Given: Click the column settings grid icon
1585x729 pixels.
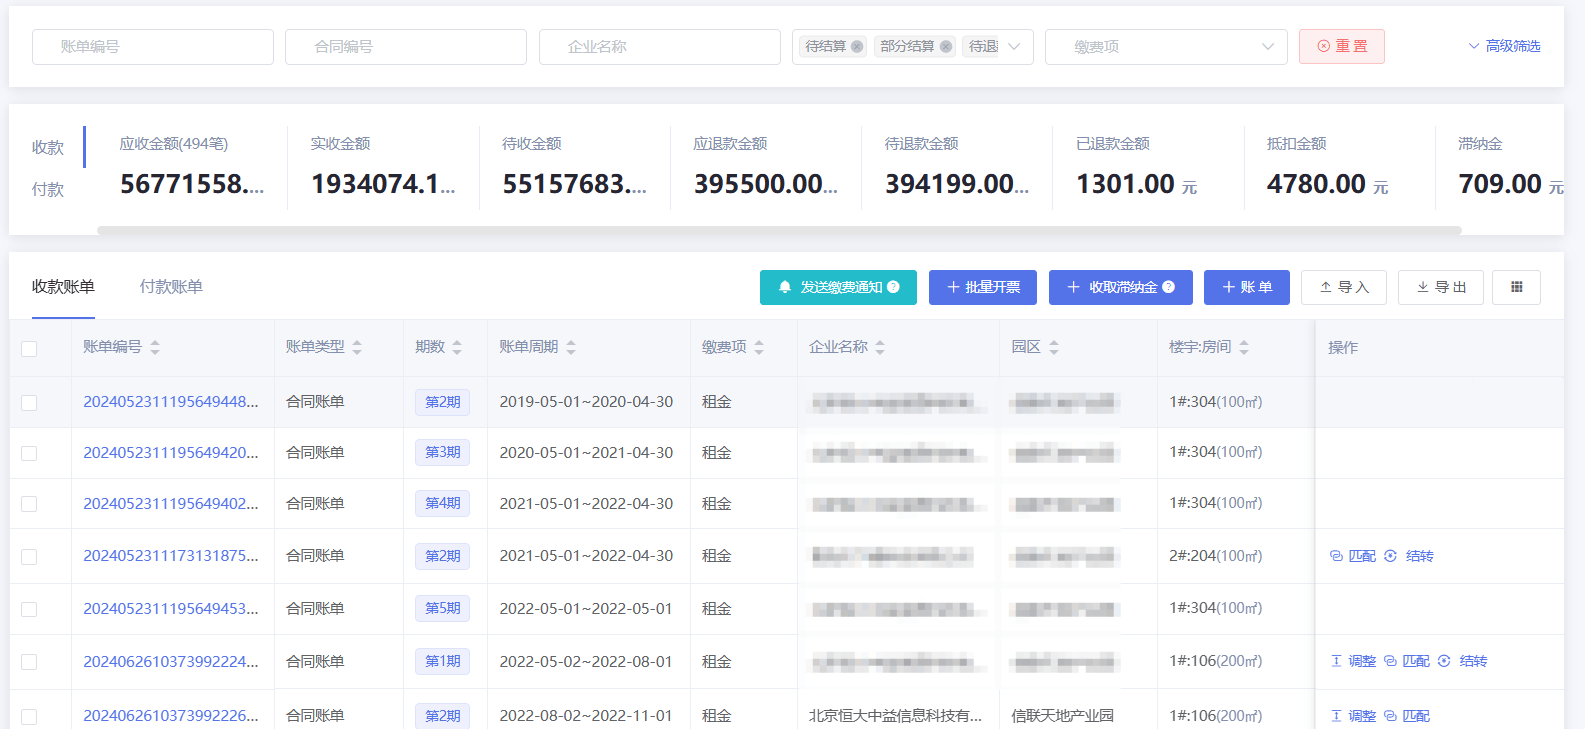Looking at the screenshot, I should coord(1516,287).
